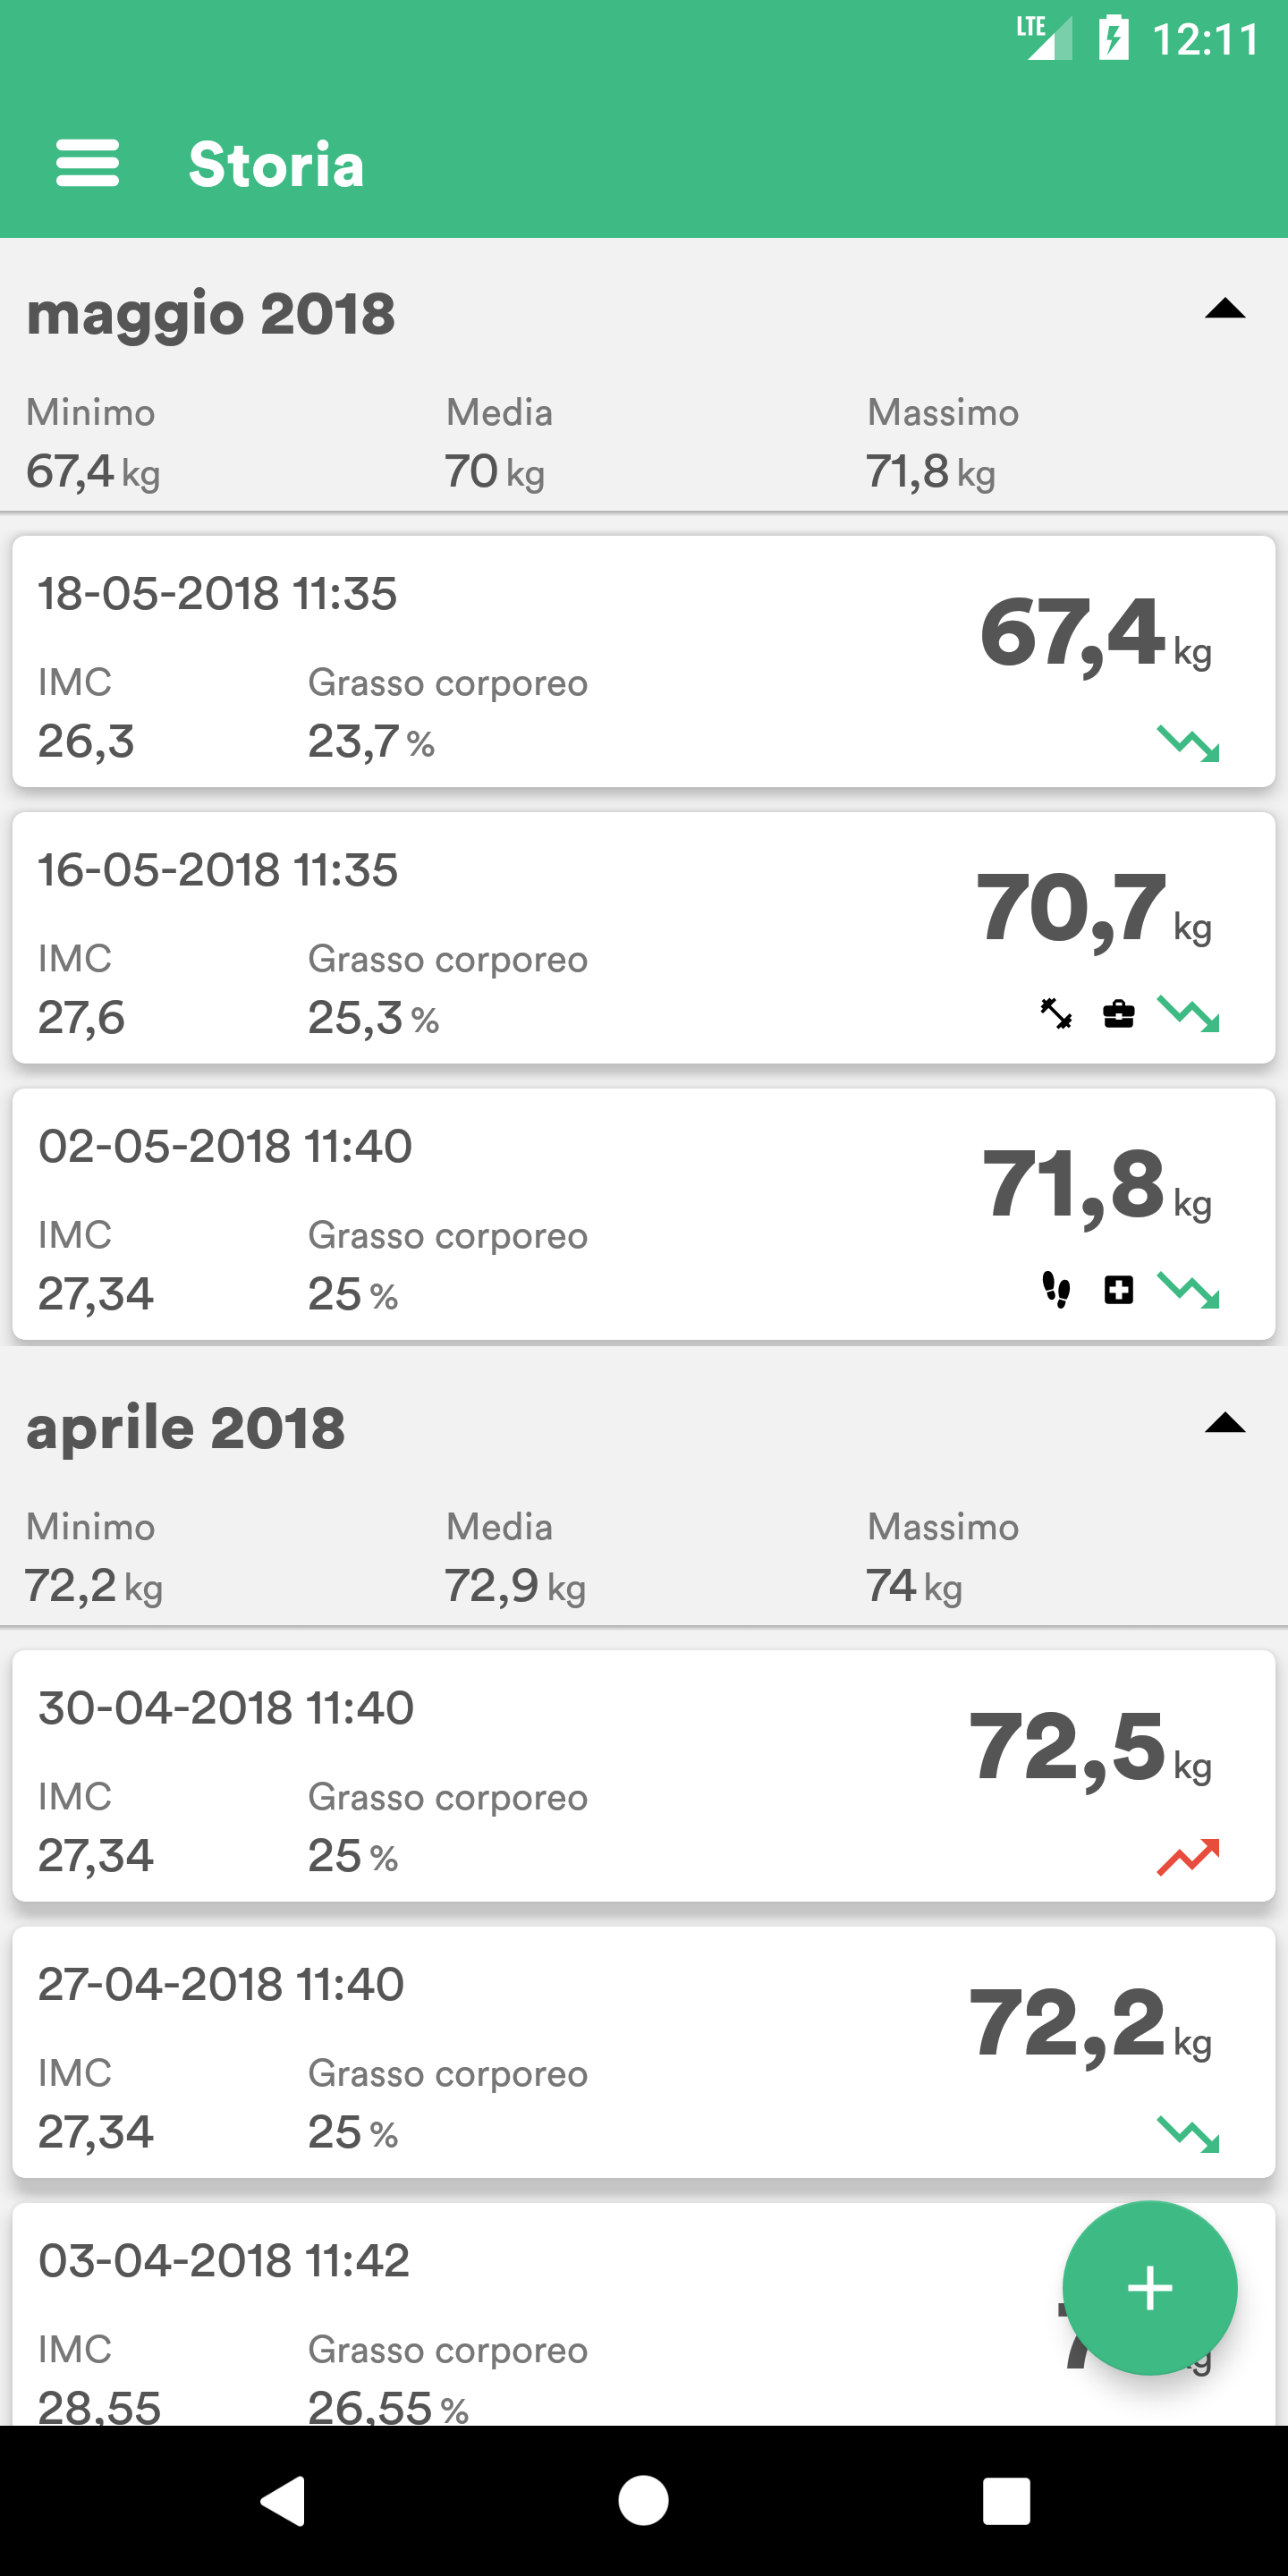Viewport: 1288px width, 2576px height.
Task: Tap the footsteps icon on 02-05-2018 entry
Action: [x=1056, y=1290]
